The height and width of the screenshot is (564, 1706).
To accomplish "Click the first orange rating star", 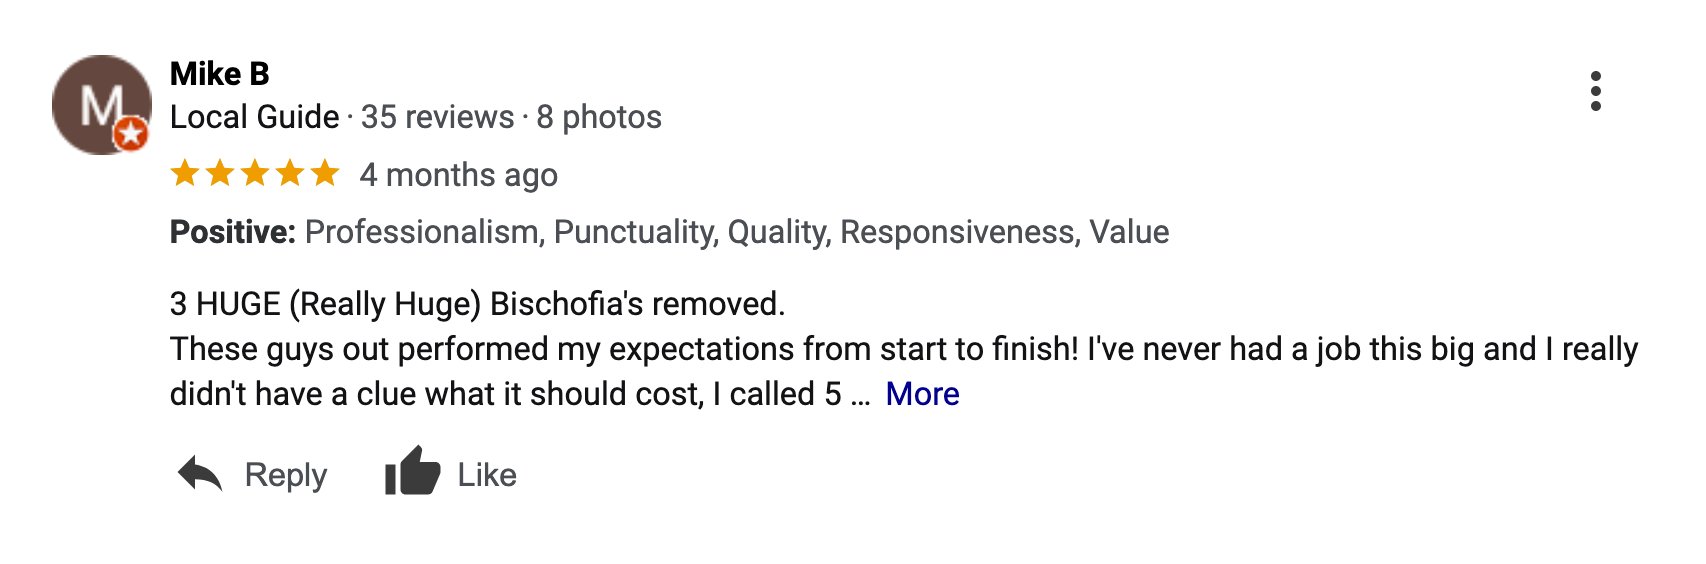I will pos(185,174).
